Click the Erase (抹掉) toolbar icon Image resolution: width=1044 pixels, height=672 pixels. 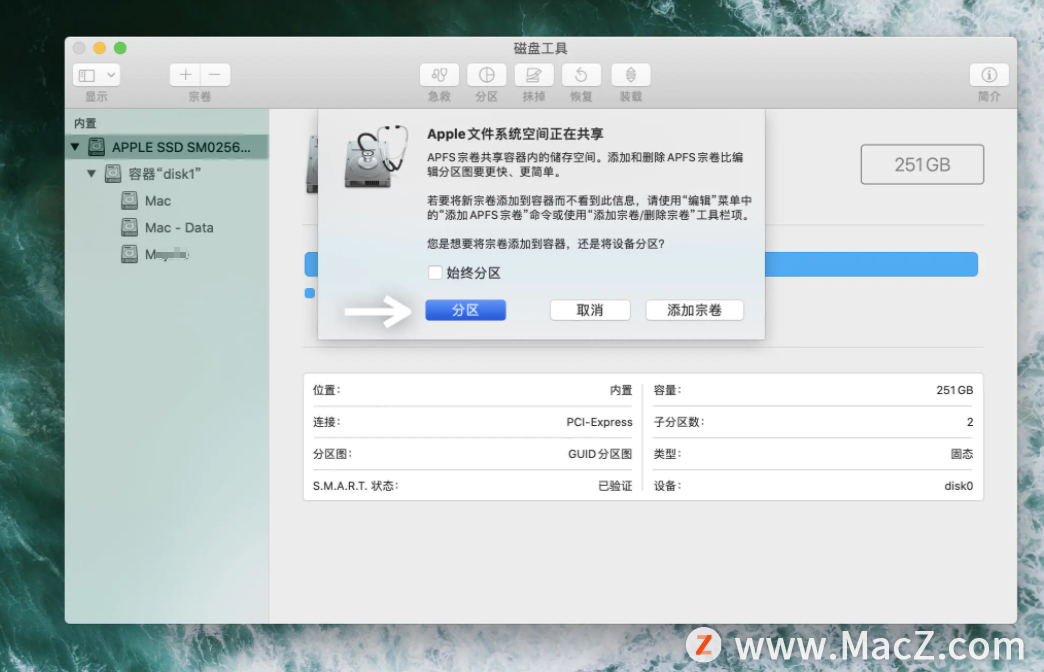click(x=534, y=75)
